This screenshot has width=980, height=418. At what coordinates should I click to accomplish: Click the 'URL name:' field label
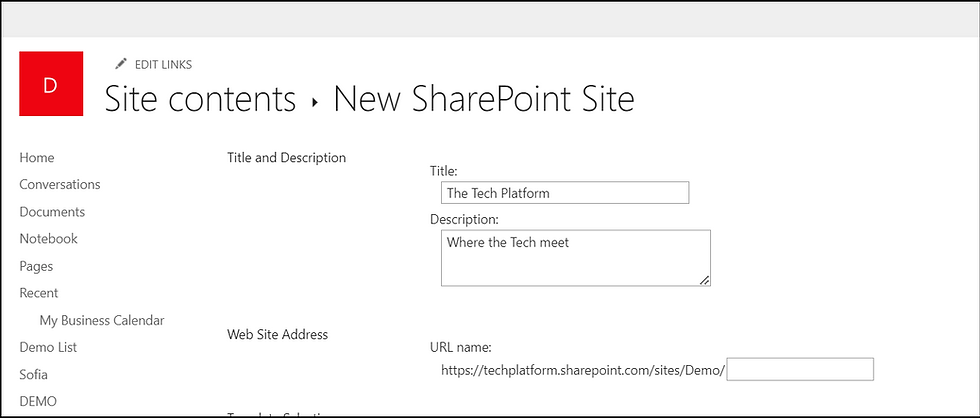[461, 348]
